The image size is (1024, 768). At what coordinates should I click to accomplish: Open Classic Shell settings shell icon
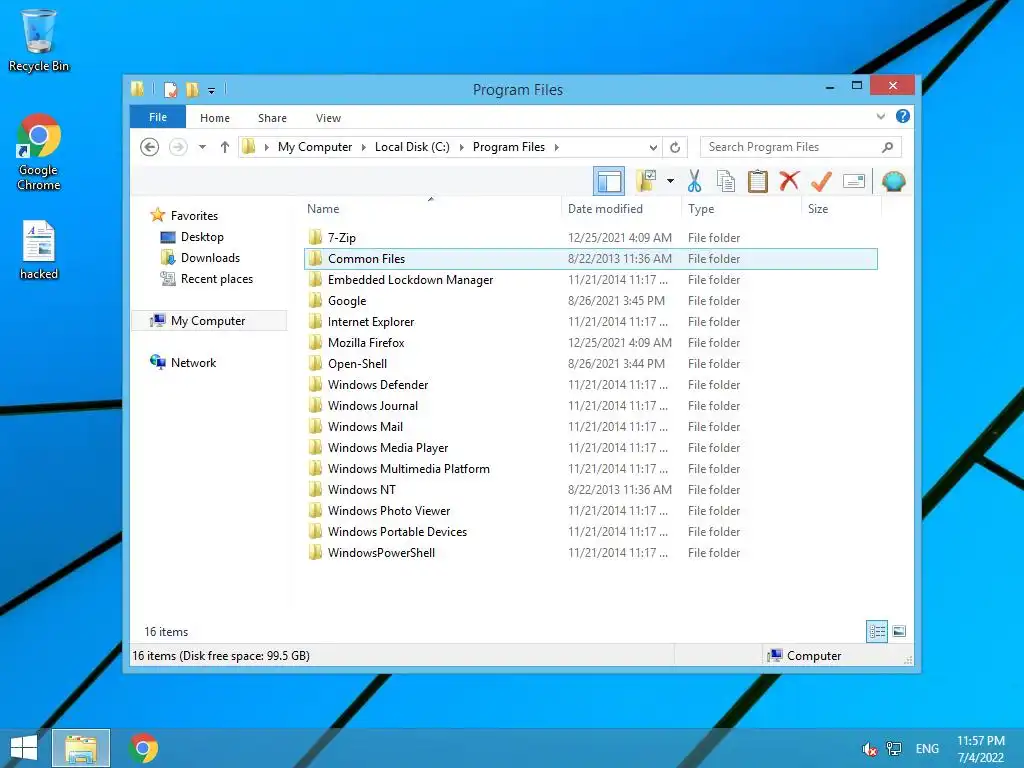point(893,182)
